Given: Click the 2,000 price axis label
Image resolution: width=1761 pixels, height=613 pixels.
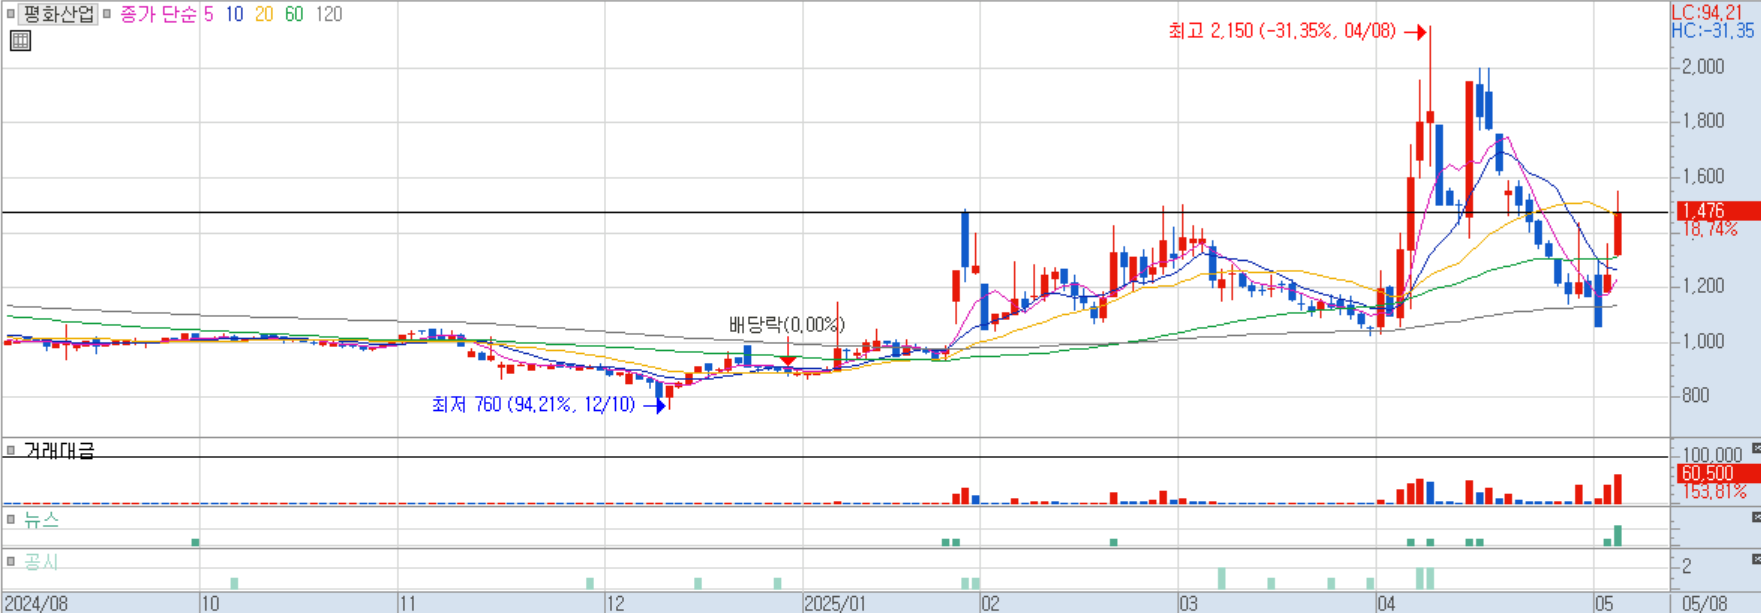Looking at the screenshot, I should 1704,67.
